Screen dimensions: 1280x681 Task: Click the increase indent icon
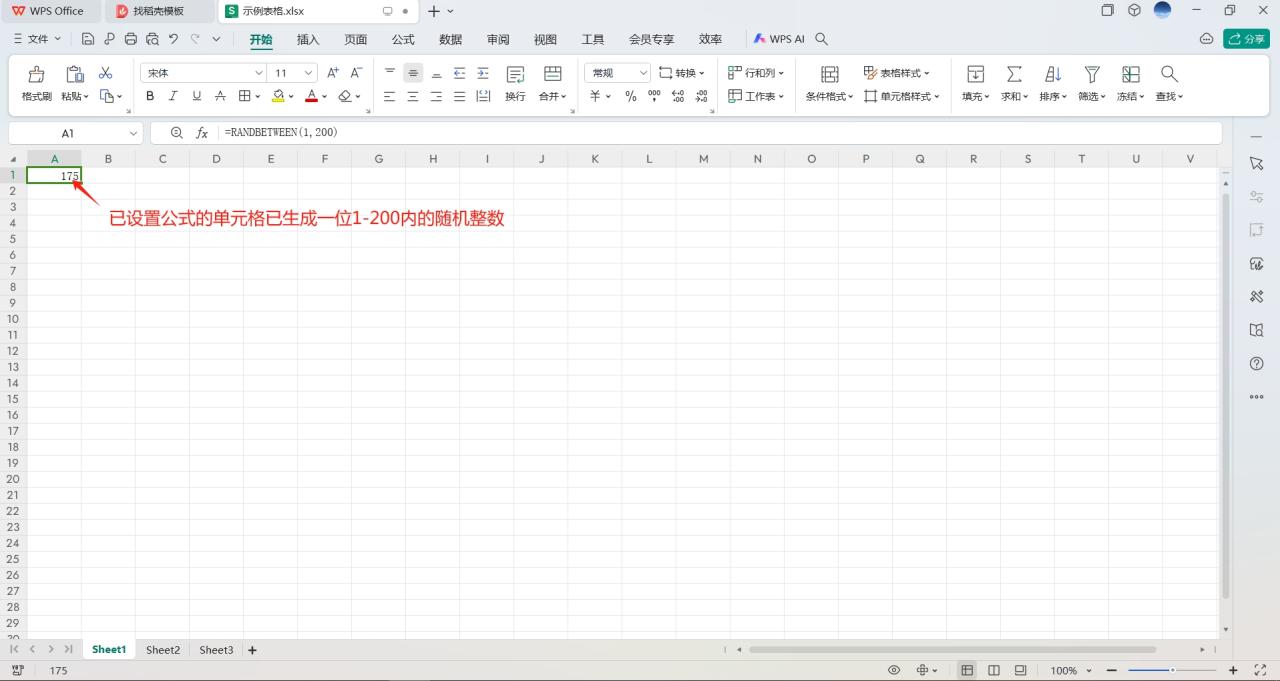pos(483,73)
